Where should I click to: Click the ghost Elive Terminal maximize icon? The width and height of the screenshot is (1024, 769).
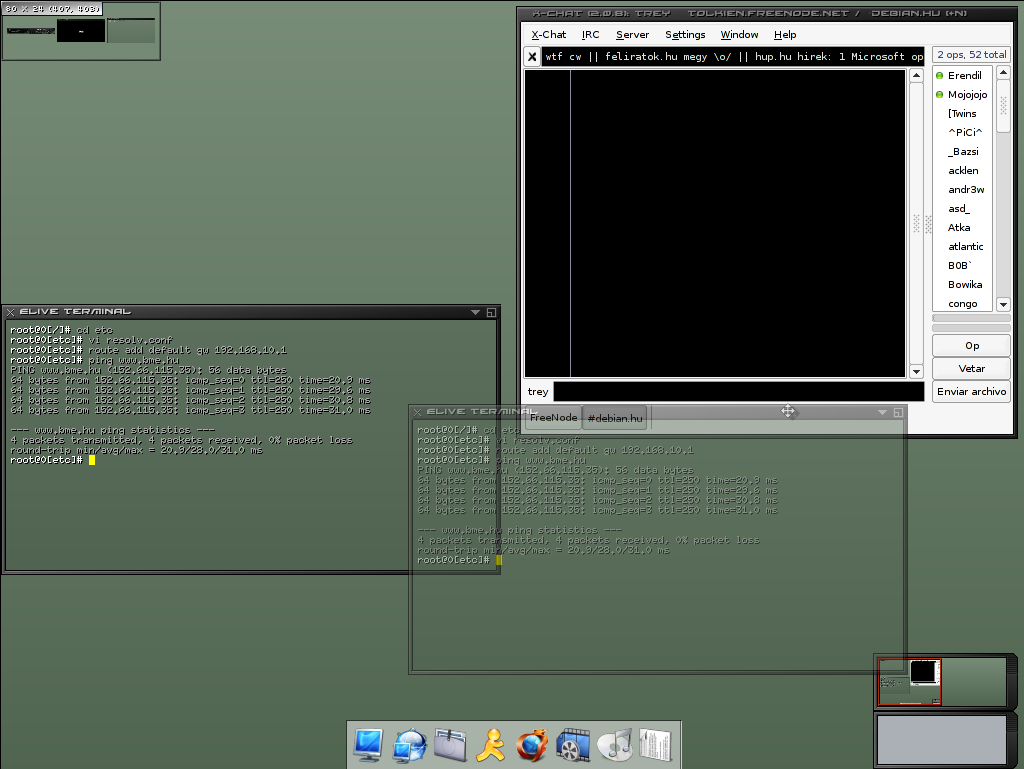[x=899, y=413]
